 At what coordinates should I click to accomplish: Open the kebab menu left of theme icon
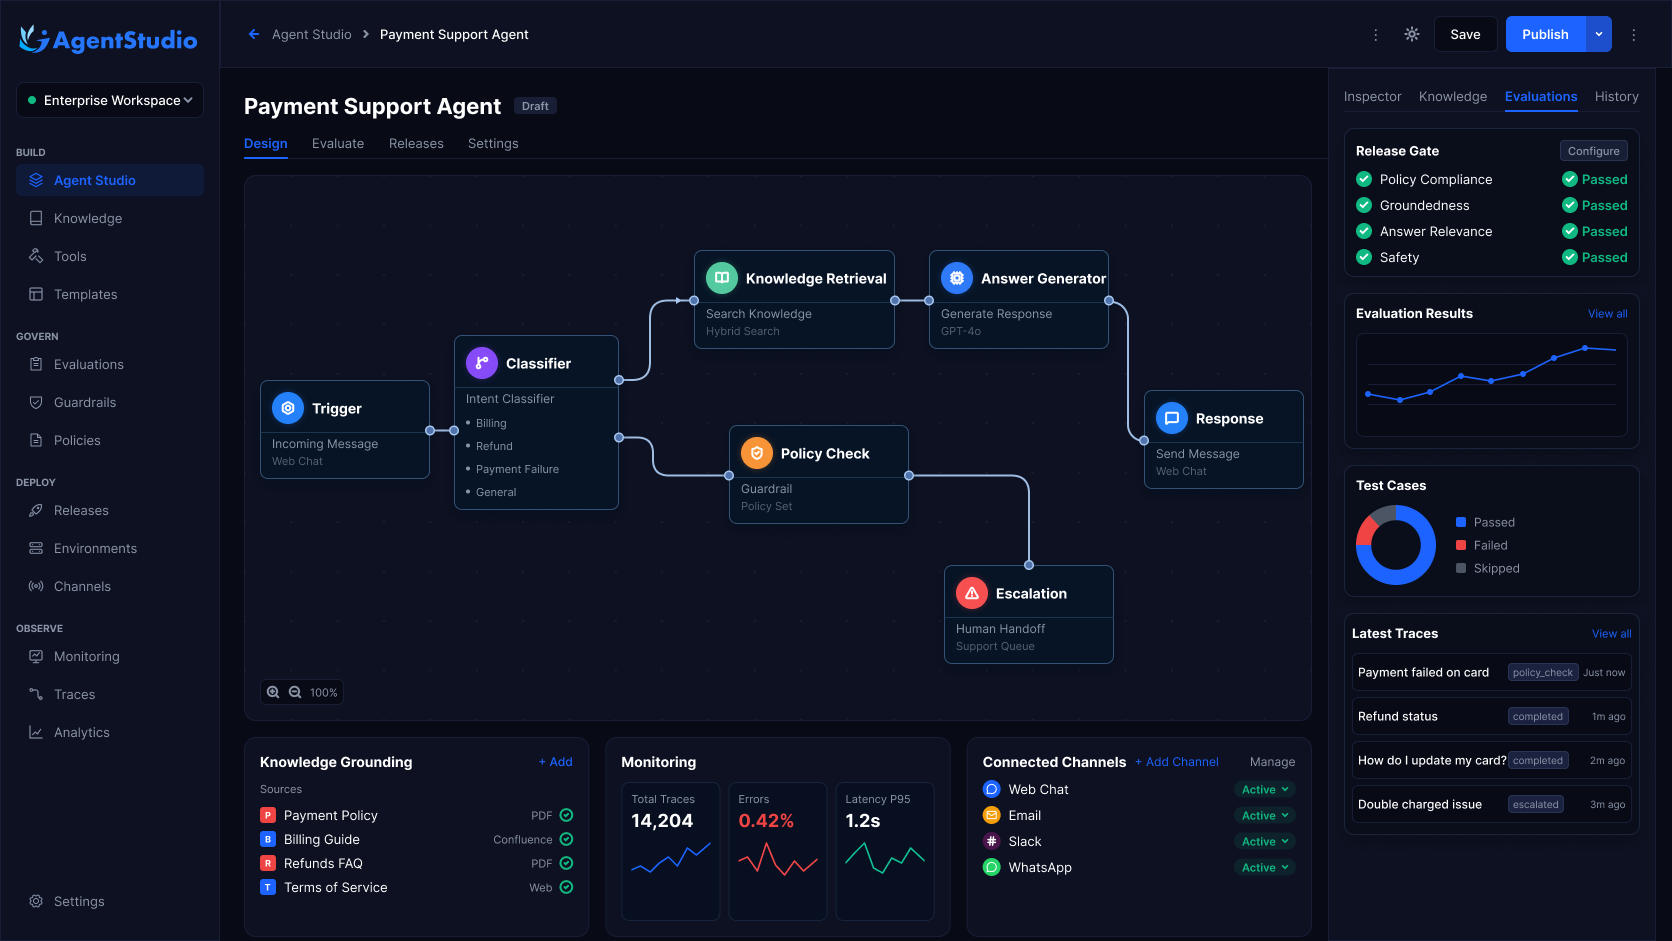(x=1376, y=34)
